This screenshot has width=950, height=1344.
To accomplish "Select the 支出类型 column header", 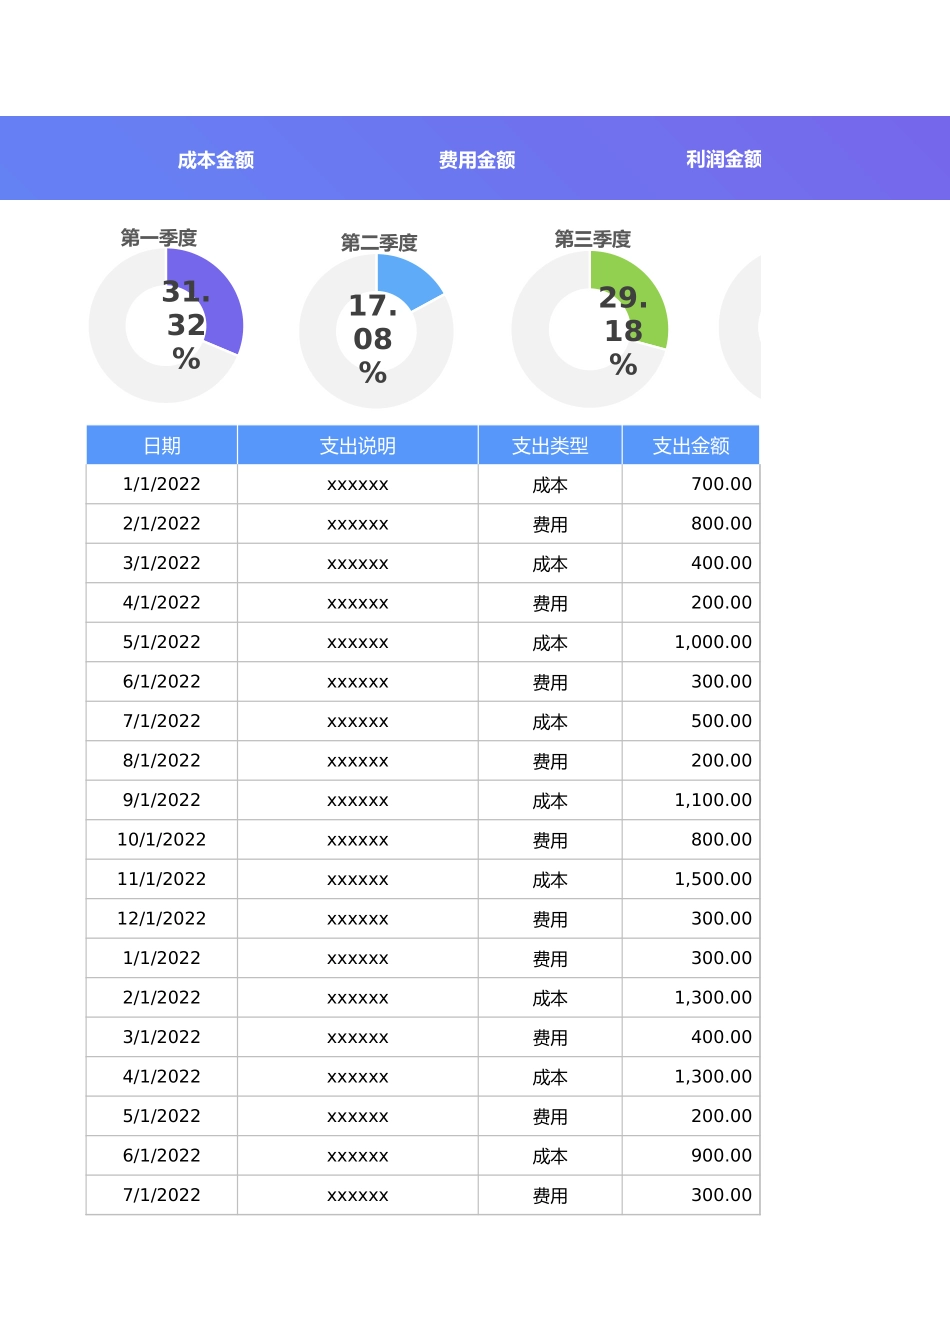I will [549, 444].
